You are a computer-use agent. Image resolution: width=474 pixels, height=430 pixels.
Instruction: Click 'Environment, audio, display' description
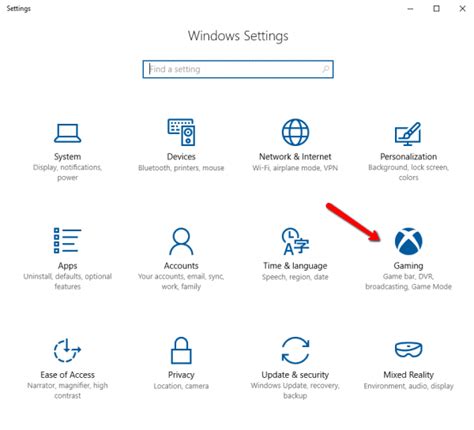click(x=408, y=386)
